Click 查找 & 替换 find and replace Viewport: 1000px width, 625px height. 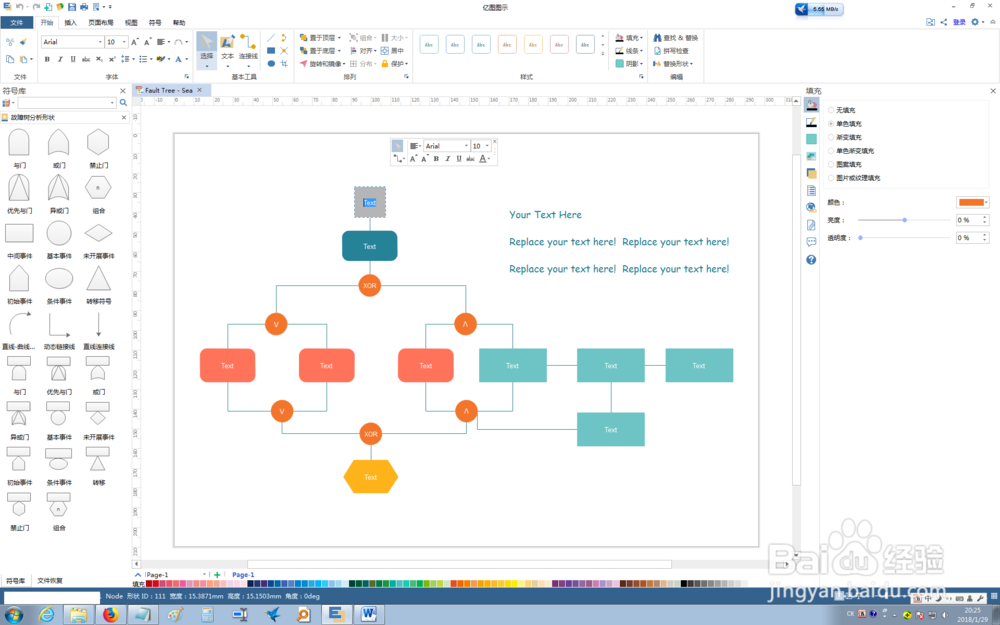(x=675, y=38)
